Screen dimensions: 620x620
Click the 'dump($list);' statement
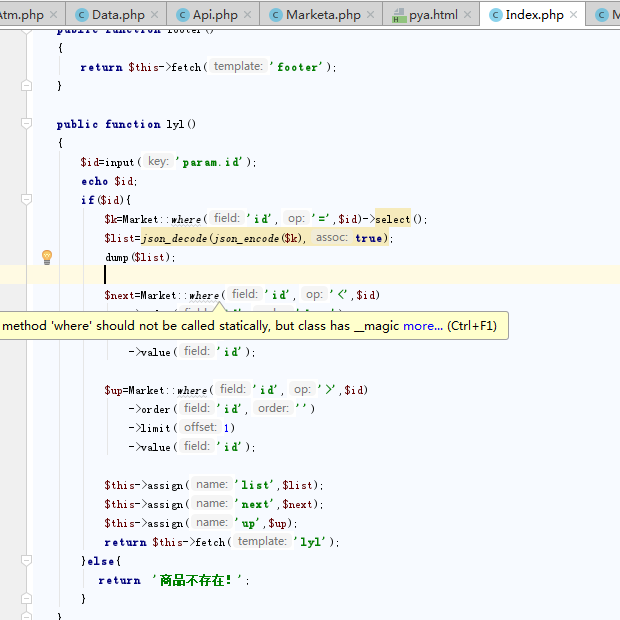pos(140,257)
